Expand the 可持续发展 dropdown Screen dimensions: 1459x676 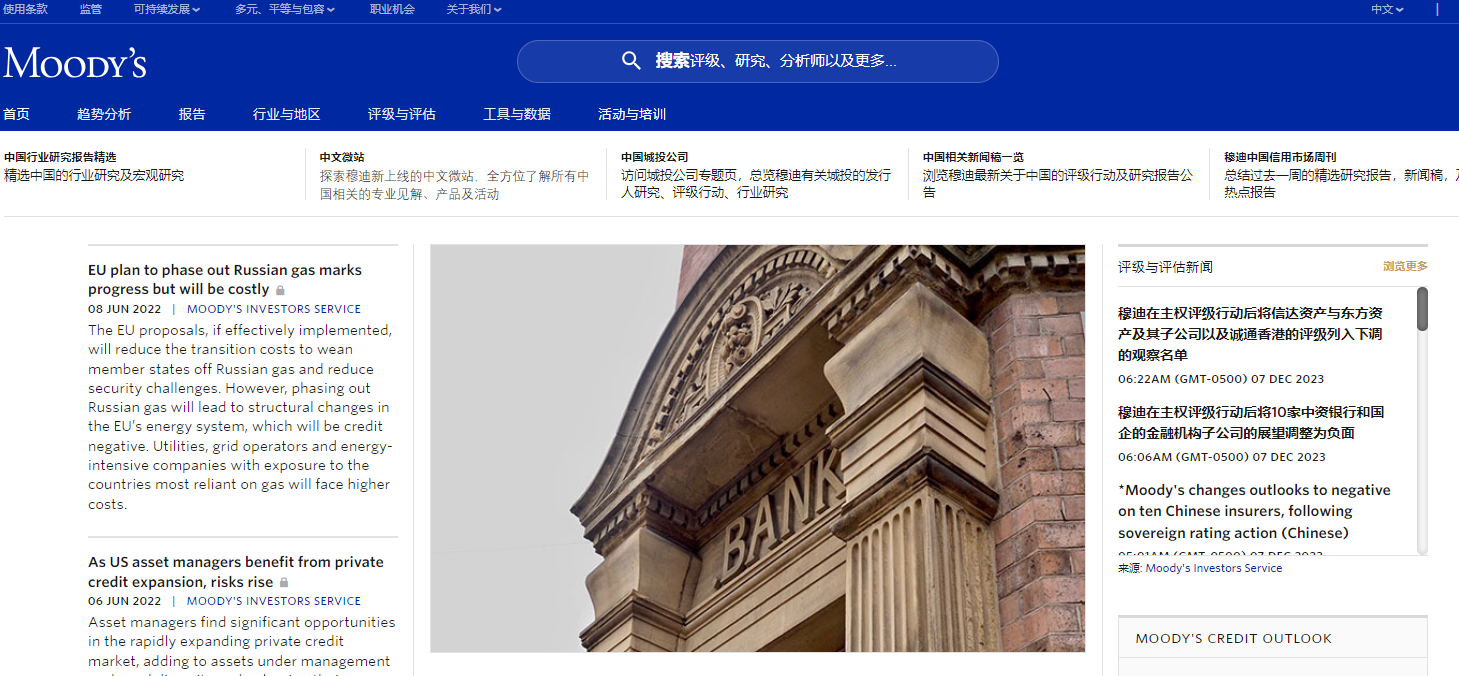(x=167, y=9)
